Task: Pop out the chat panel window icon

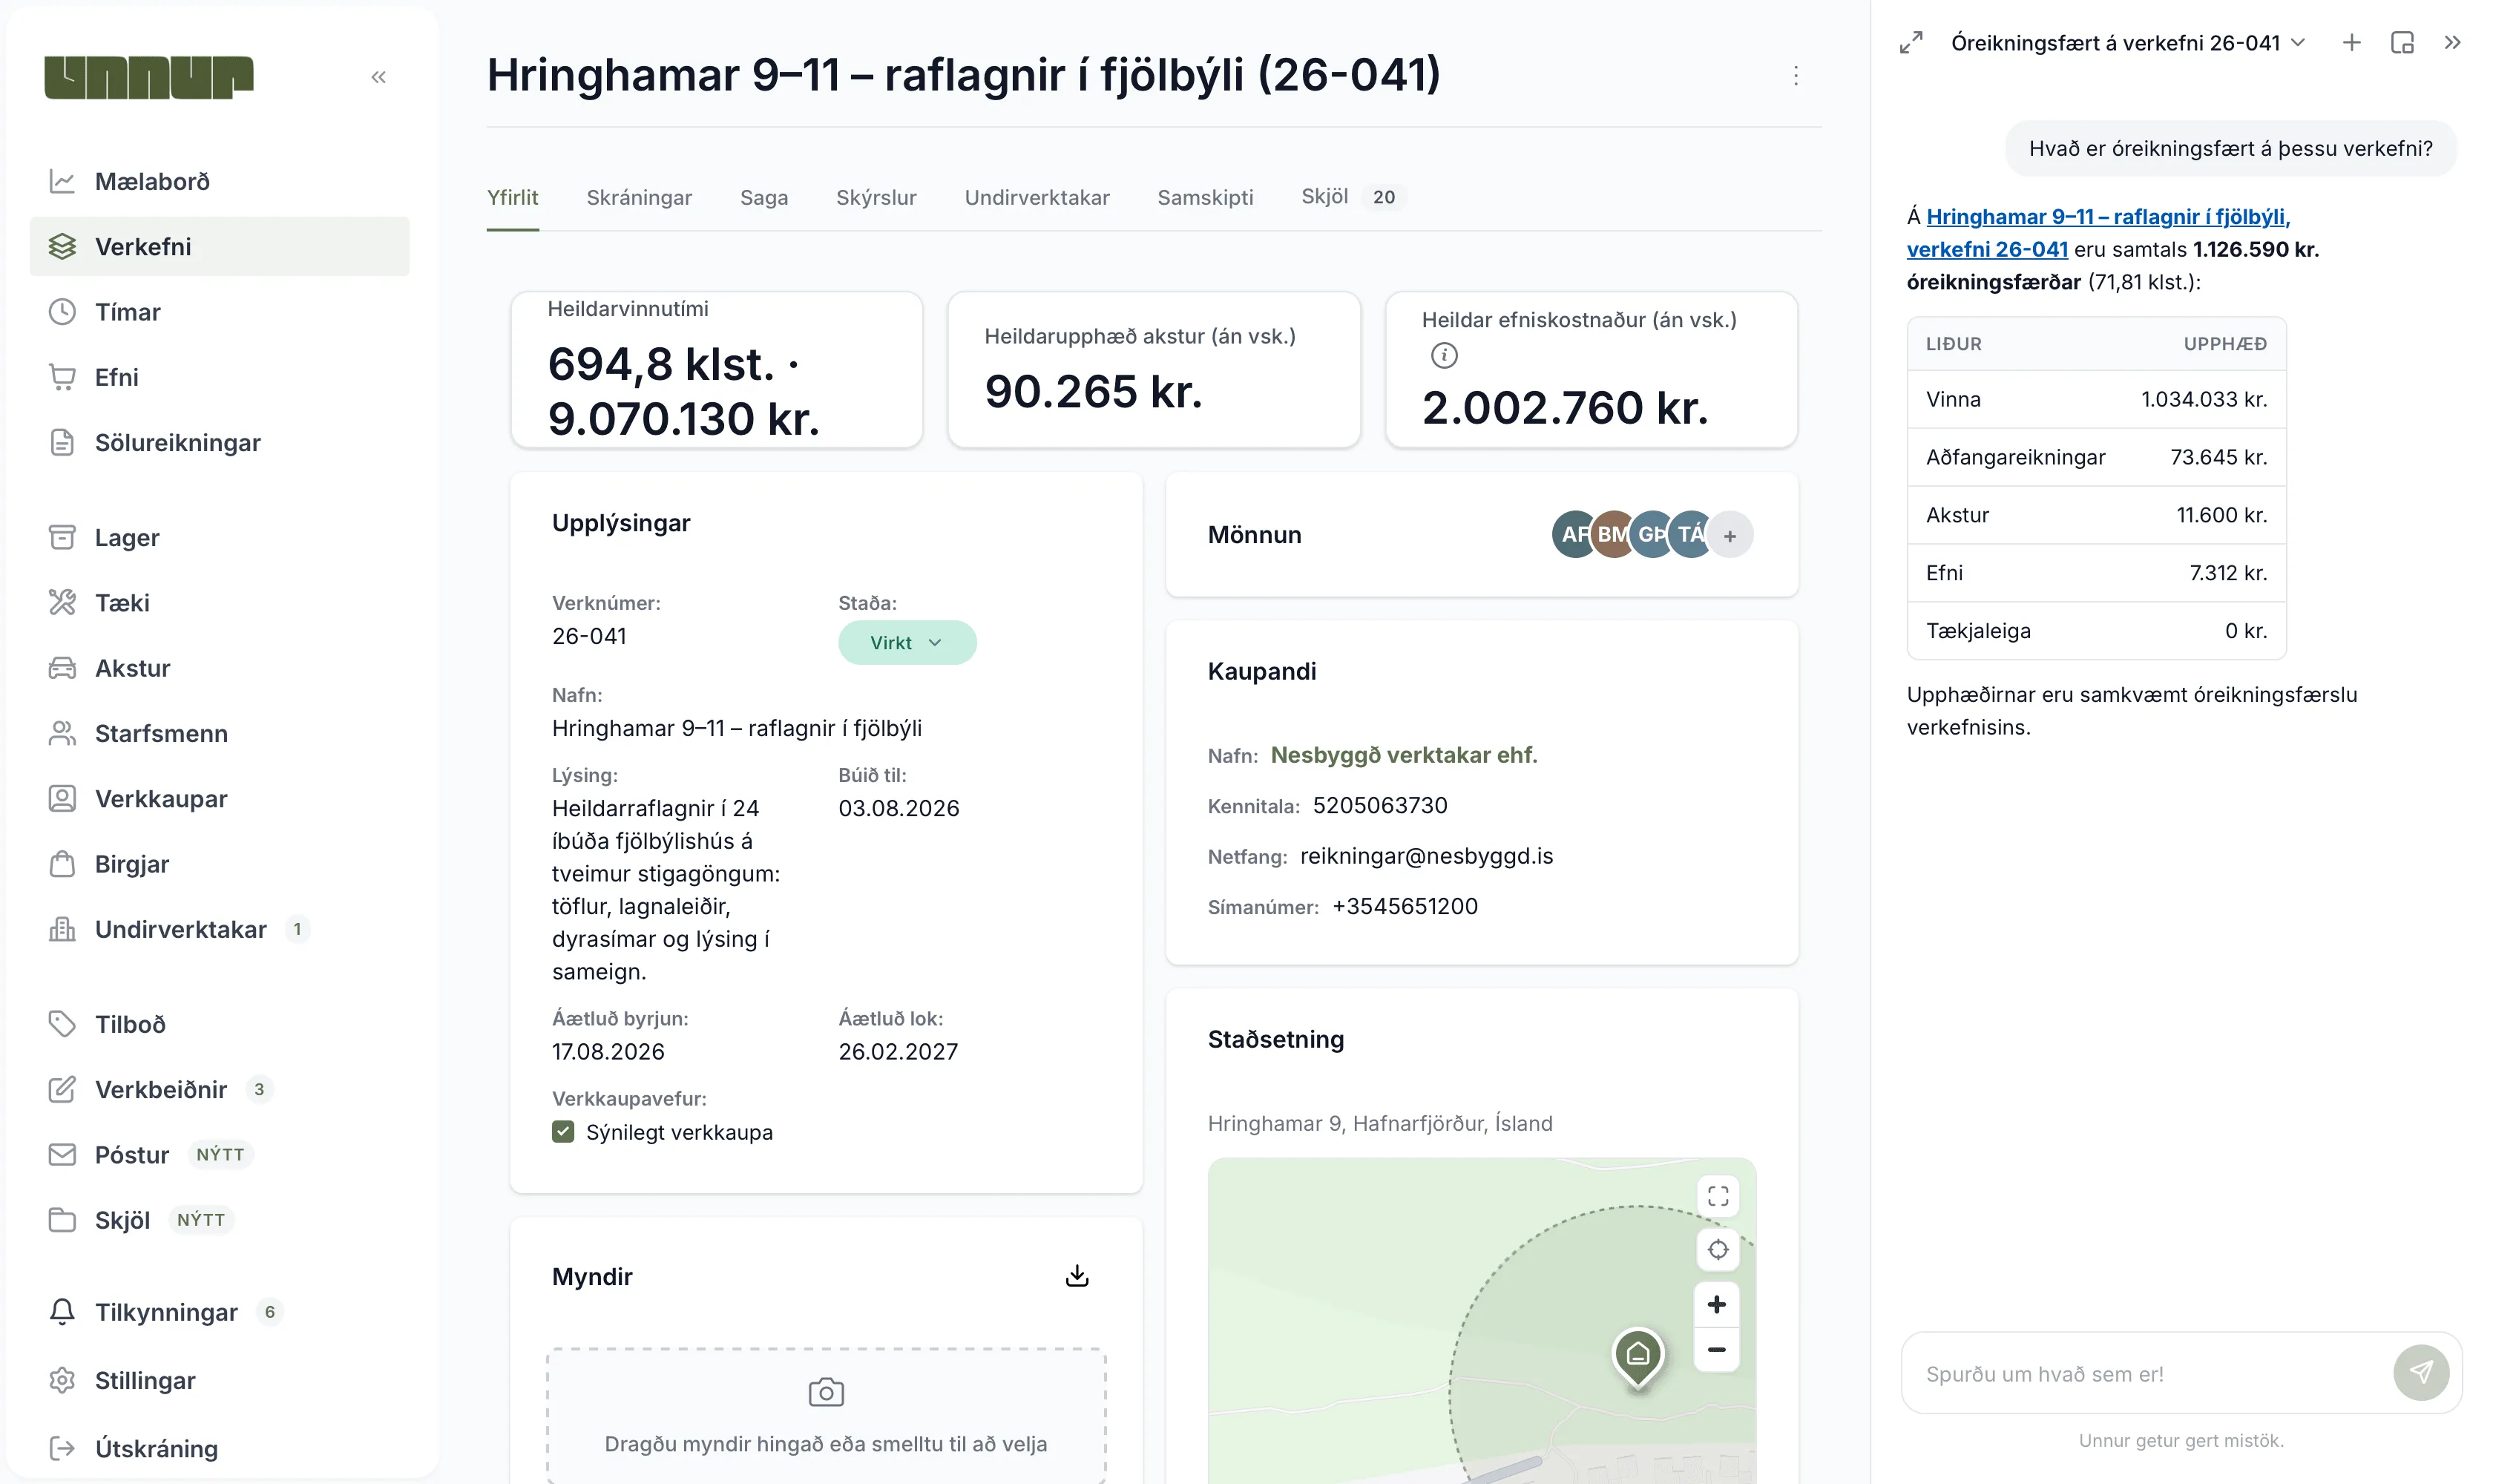Action: coord(2401,43)
